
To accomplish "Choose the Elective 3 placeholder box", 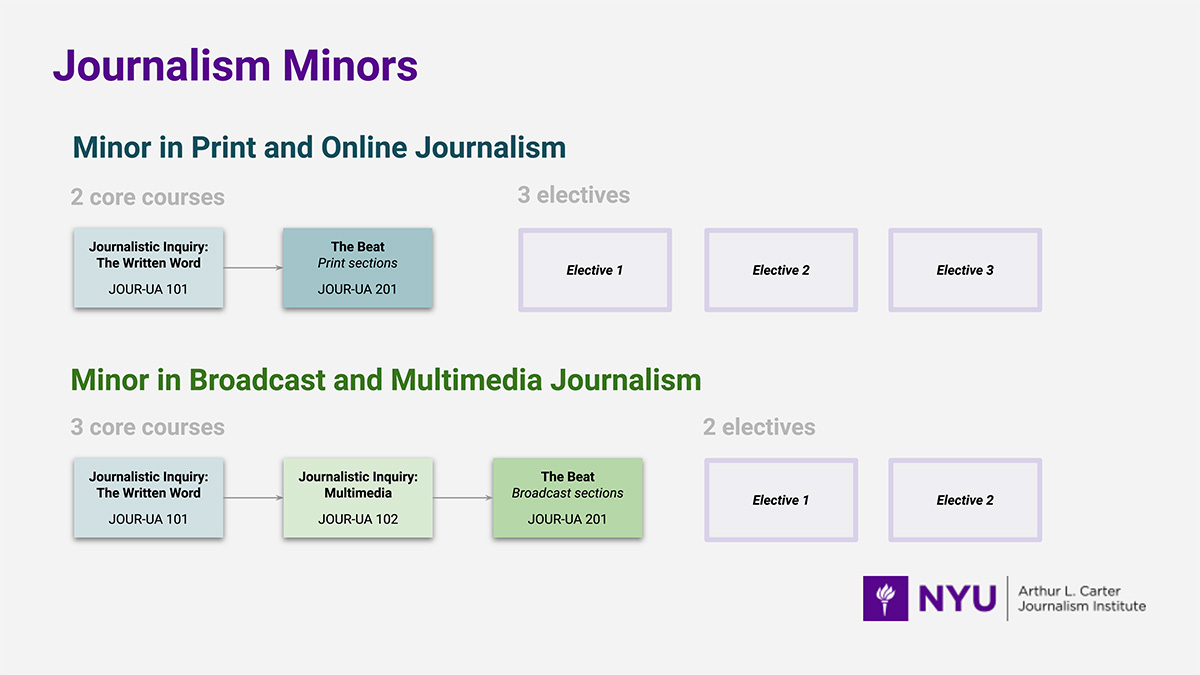I will point(965,270).
